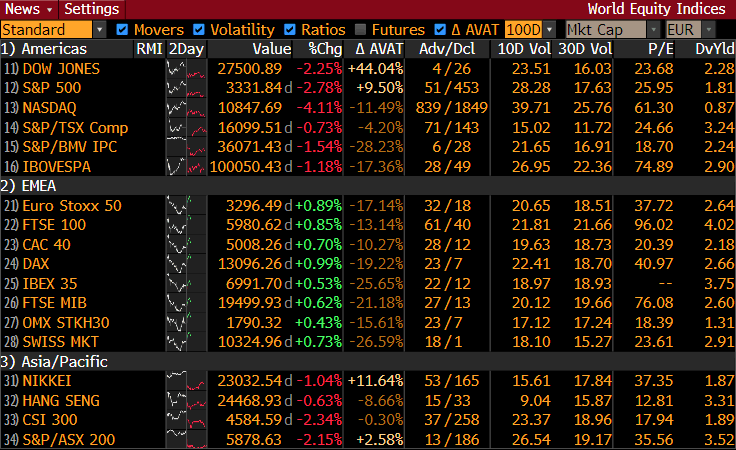
Task: Open the DAX 2Day sparkline chart
Action: coord(186,264)
